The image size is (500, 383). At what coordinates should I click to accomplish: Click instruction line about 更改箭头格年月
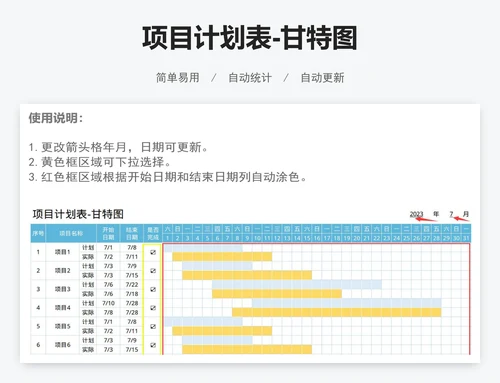(118, 147)
